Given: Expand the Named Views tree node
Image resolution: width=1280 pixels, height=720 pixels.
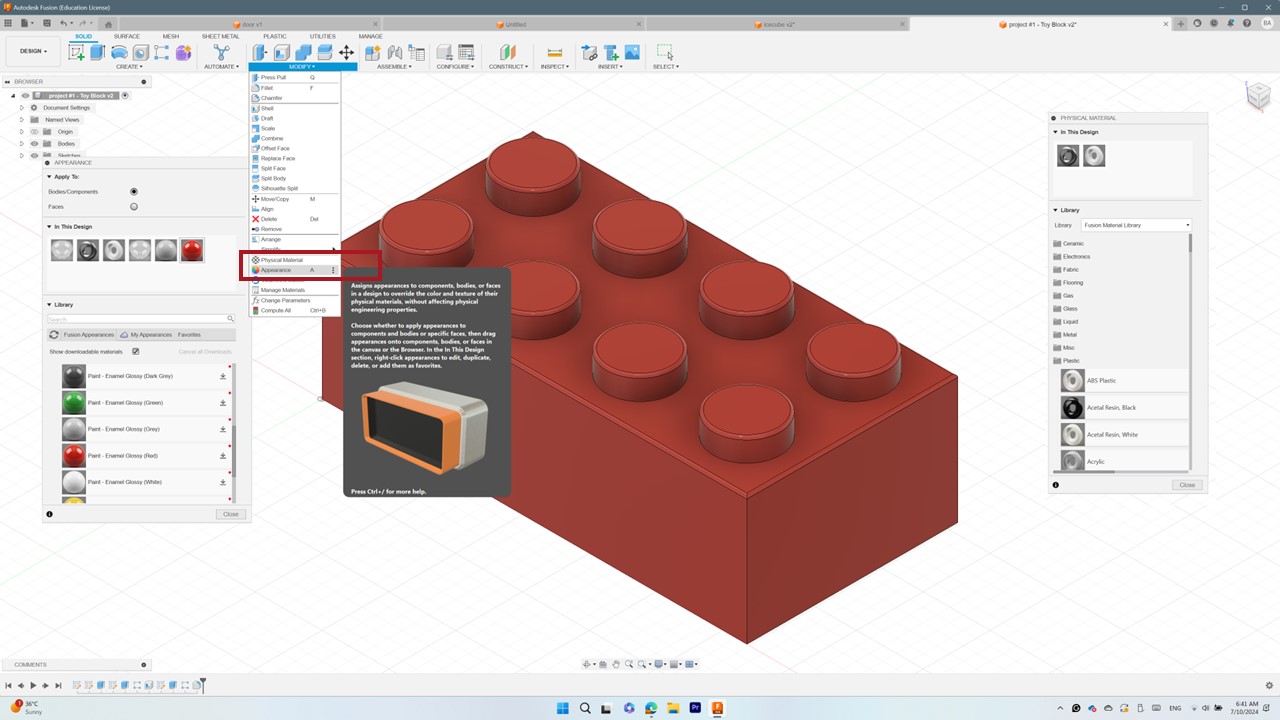Looking at the screenshot, I should coord(21,119).
